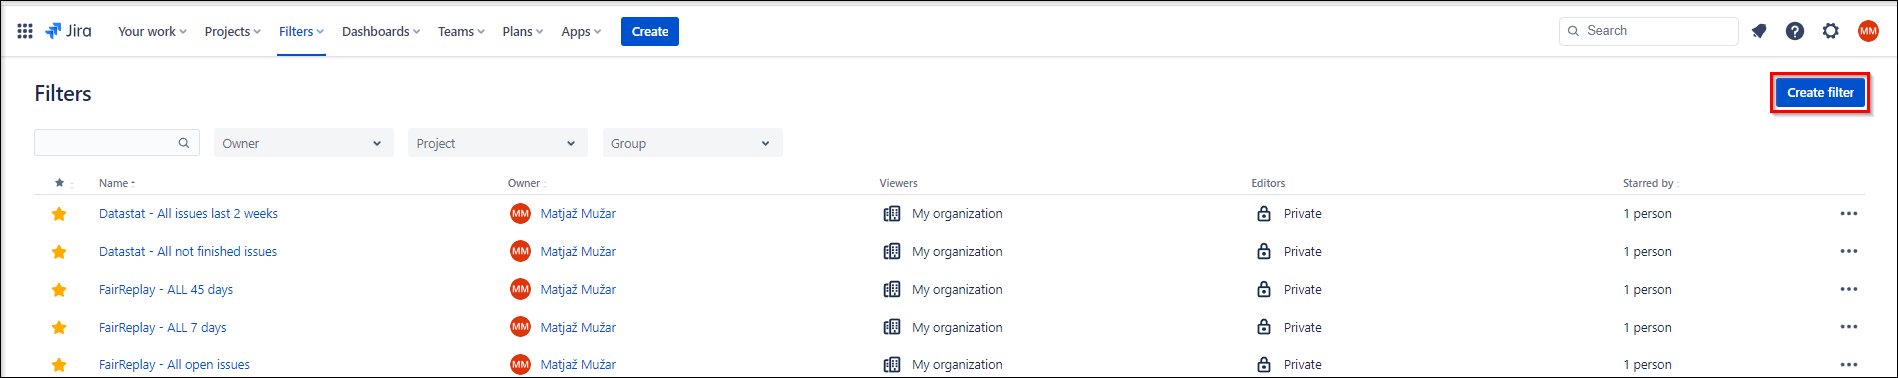Click the Create filter button
The height and width of the screenshot is (378, 1898).
coord(1820,92)
